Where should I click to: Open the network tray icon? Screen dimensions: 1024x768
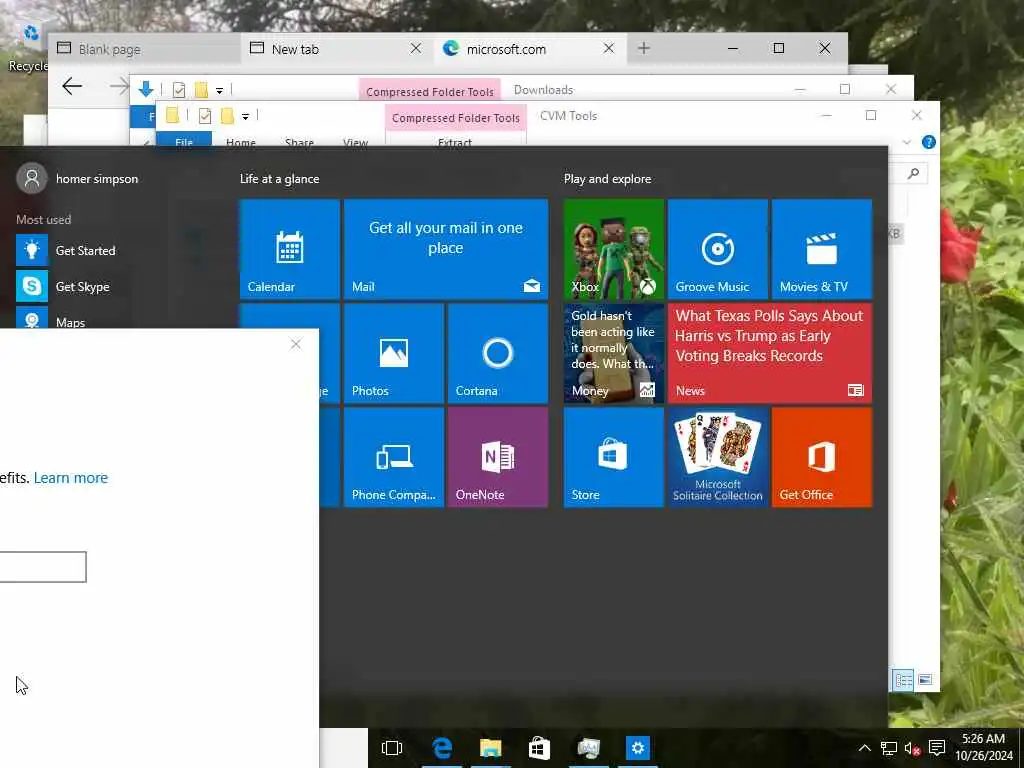click(888, 748)
